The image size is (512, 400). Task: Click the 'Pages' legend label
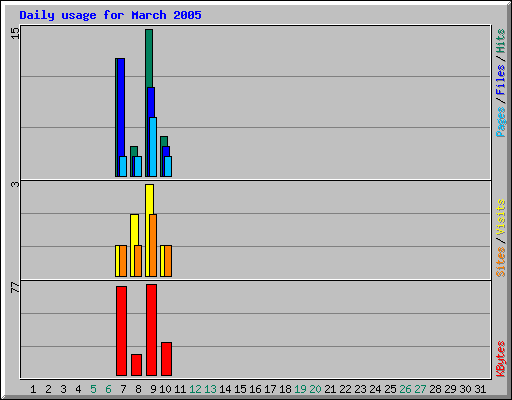[x=500, y=122]
